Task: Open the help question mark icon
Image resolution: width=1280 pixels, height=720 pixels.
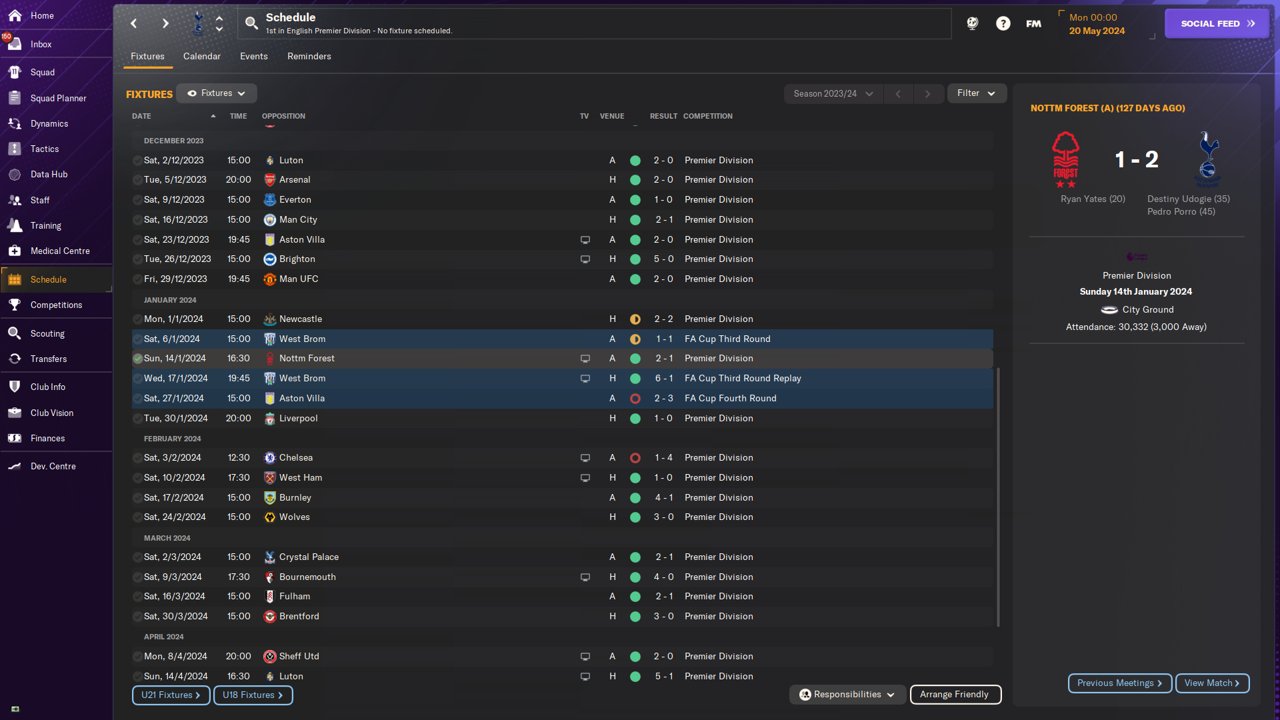Action: pyautogui.click(x=1003, y=23)
